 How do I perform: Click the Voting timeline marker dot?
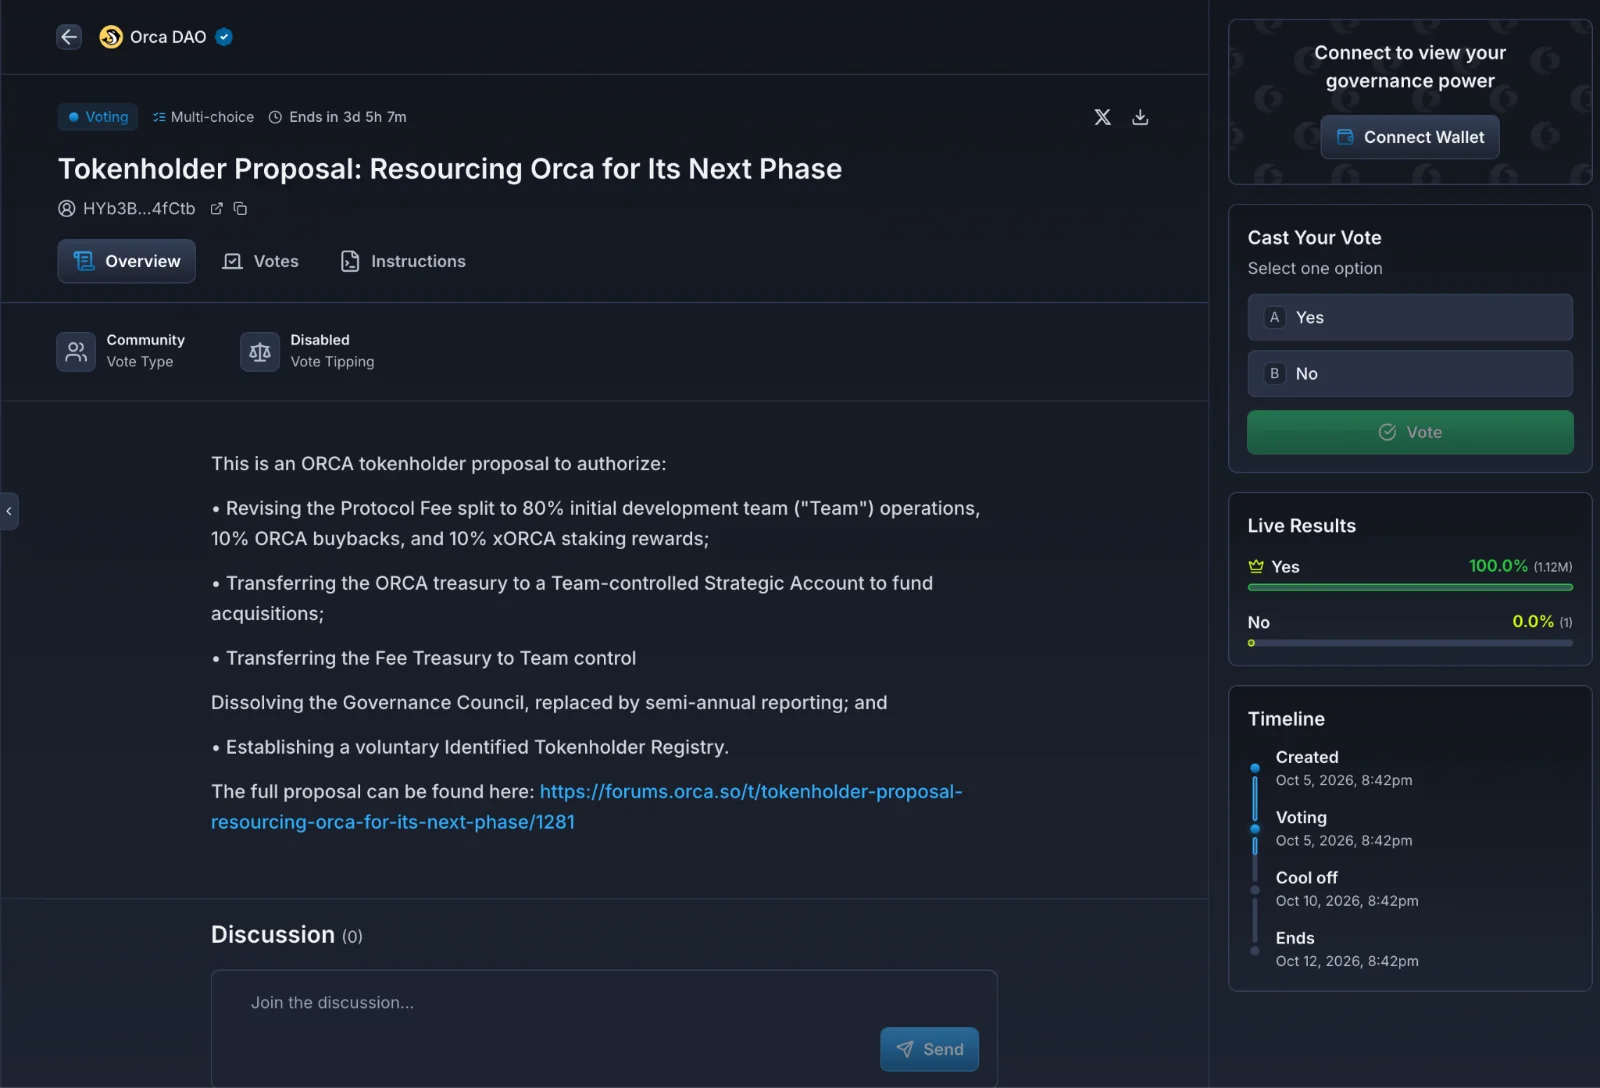tap(1255, 829)
